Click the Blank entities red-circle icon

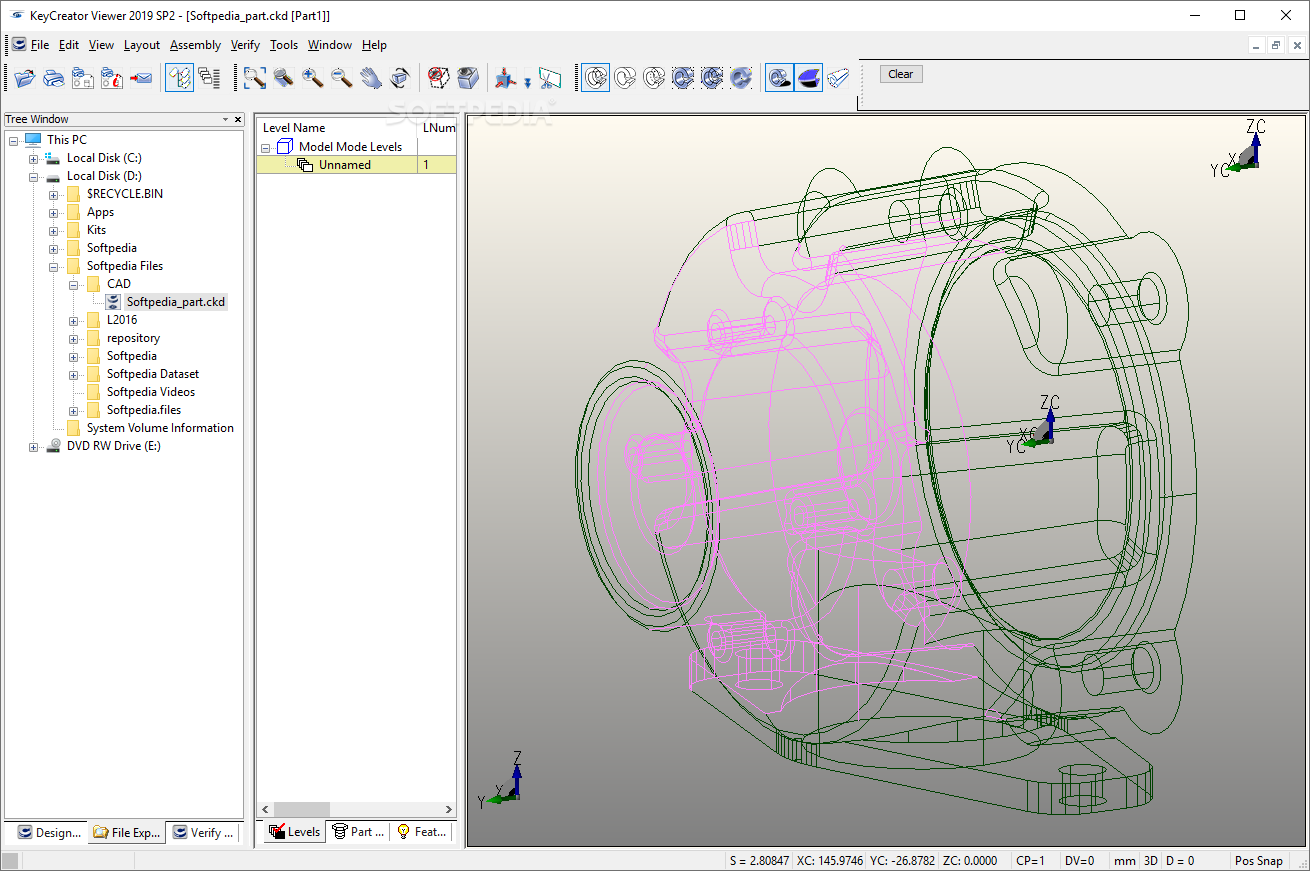(438, 78)
